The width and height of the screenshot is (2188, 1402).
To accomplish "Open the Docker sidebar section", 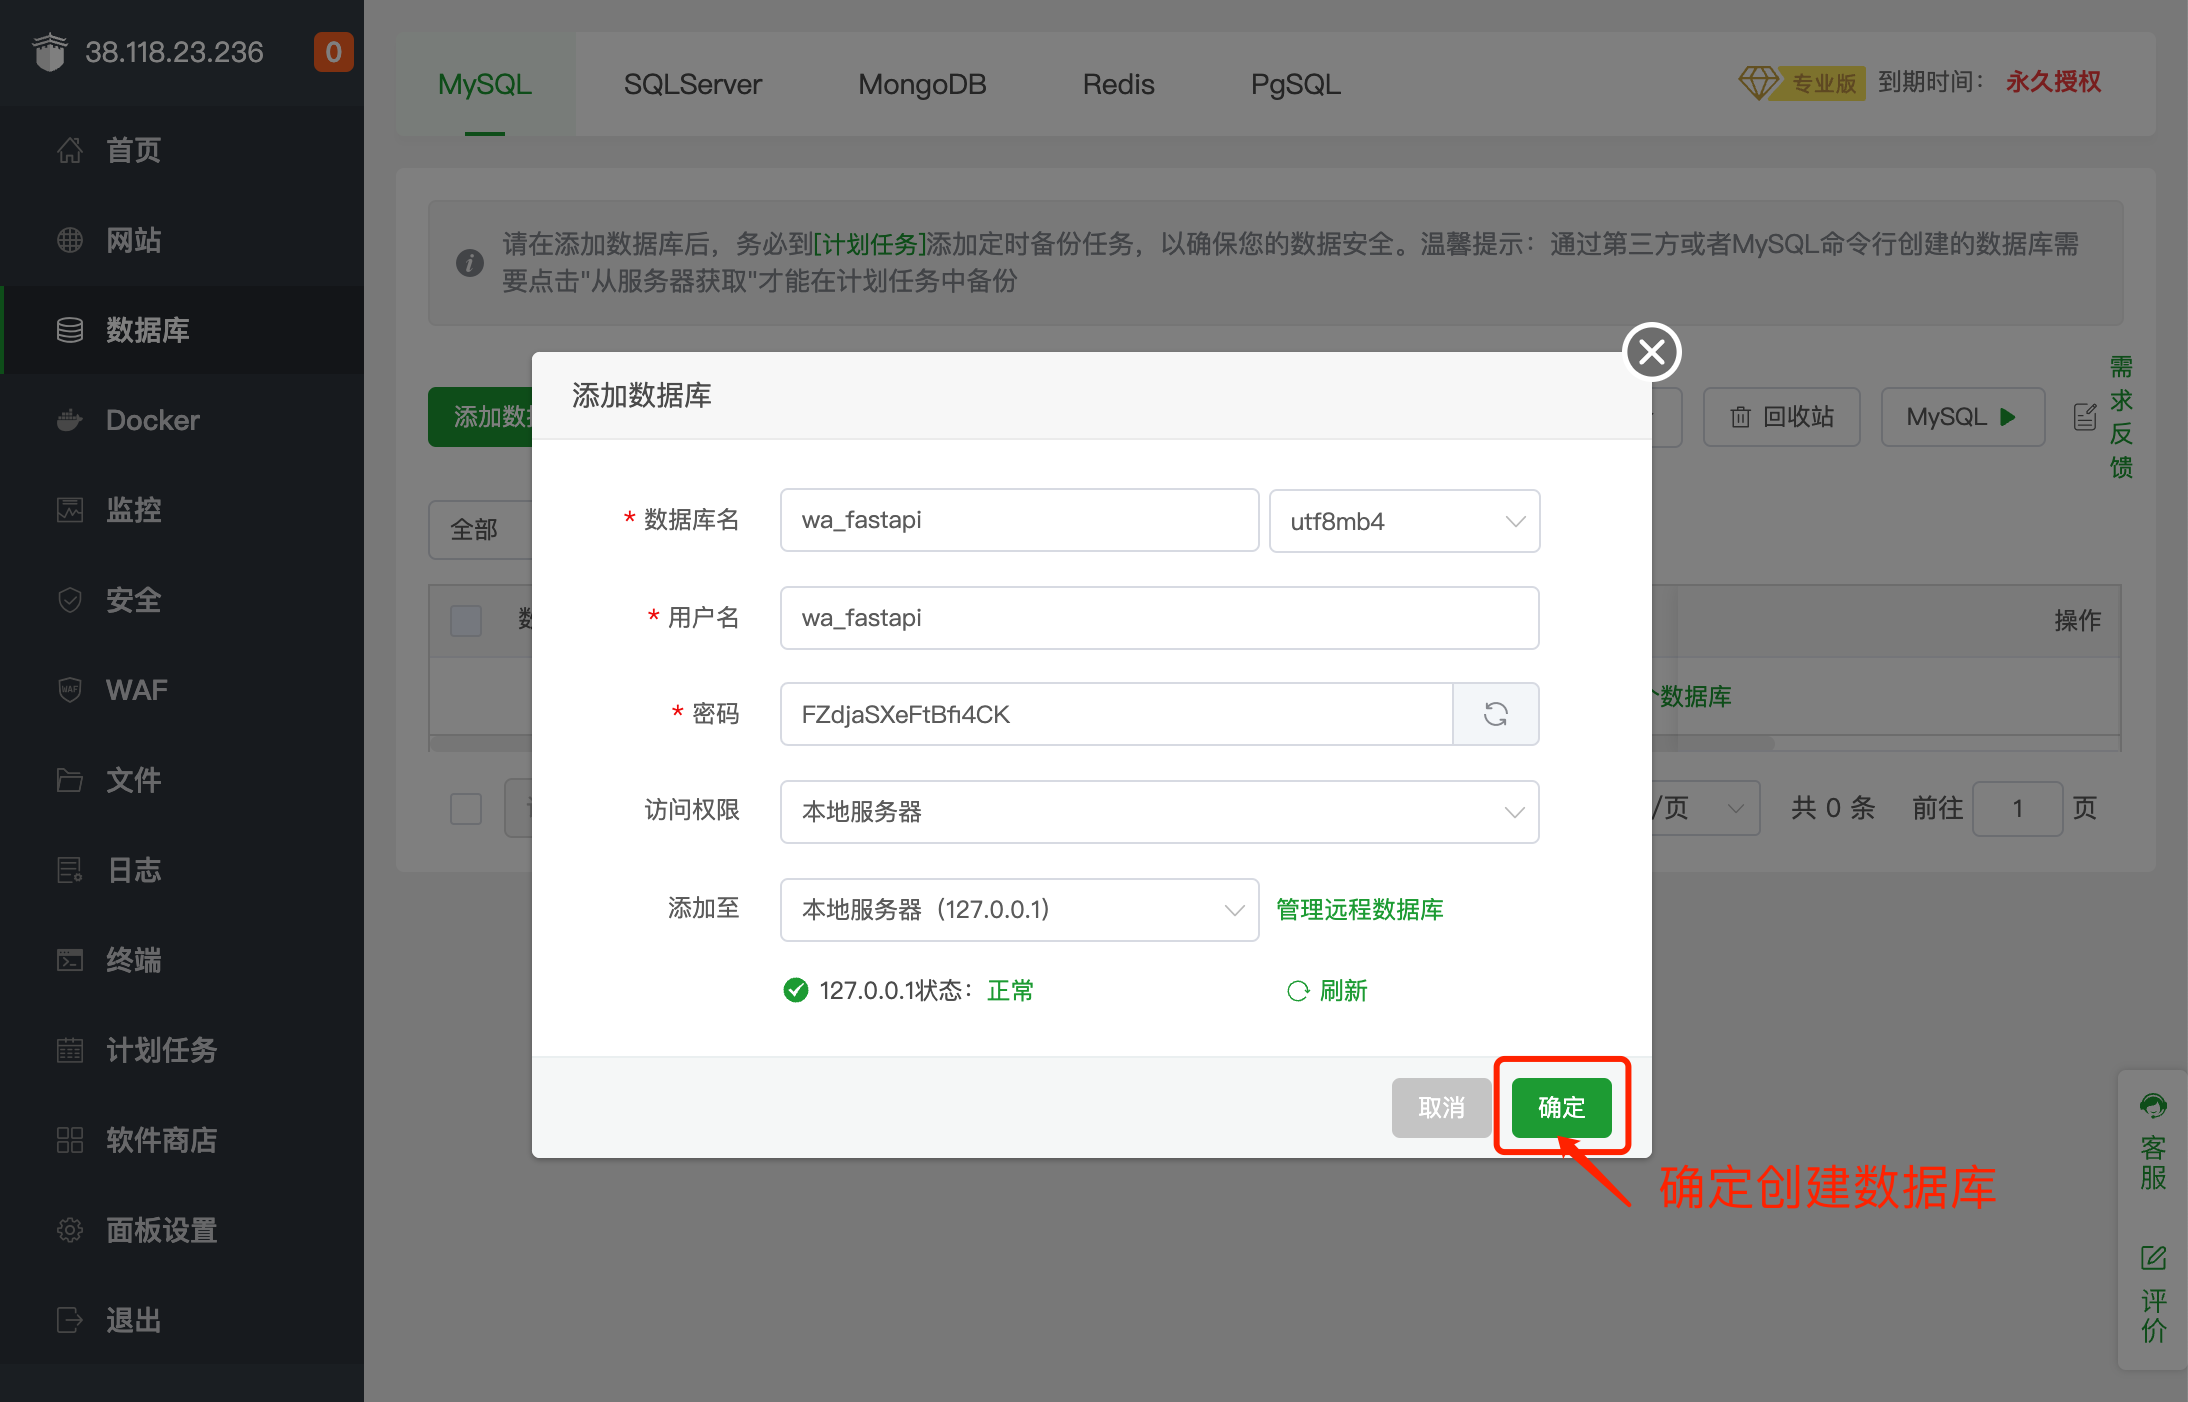I will pyautogui.click(x=182, y=420).
